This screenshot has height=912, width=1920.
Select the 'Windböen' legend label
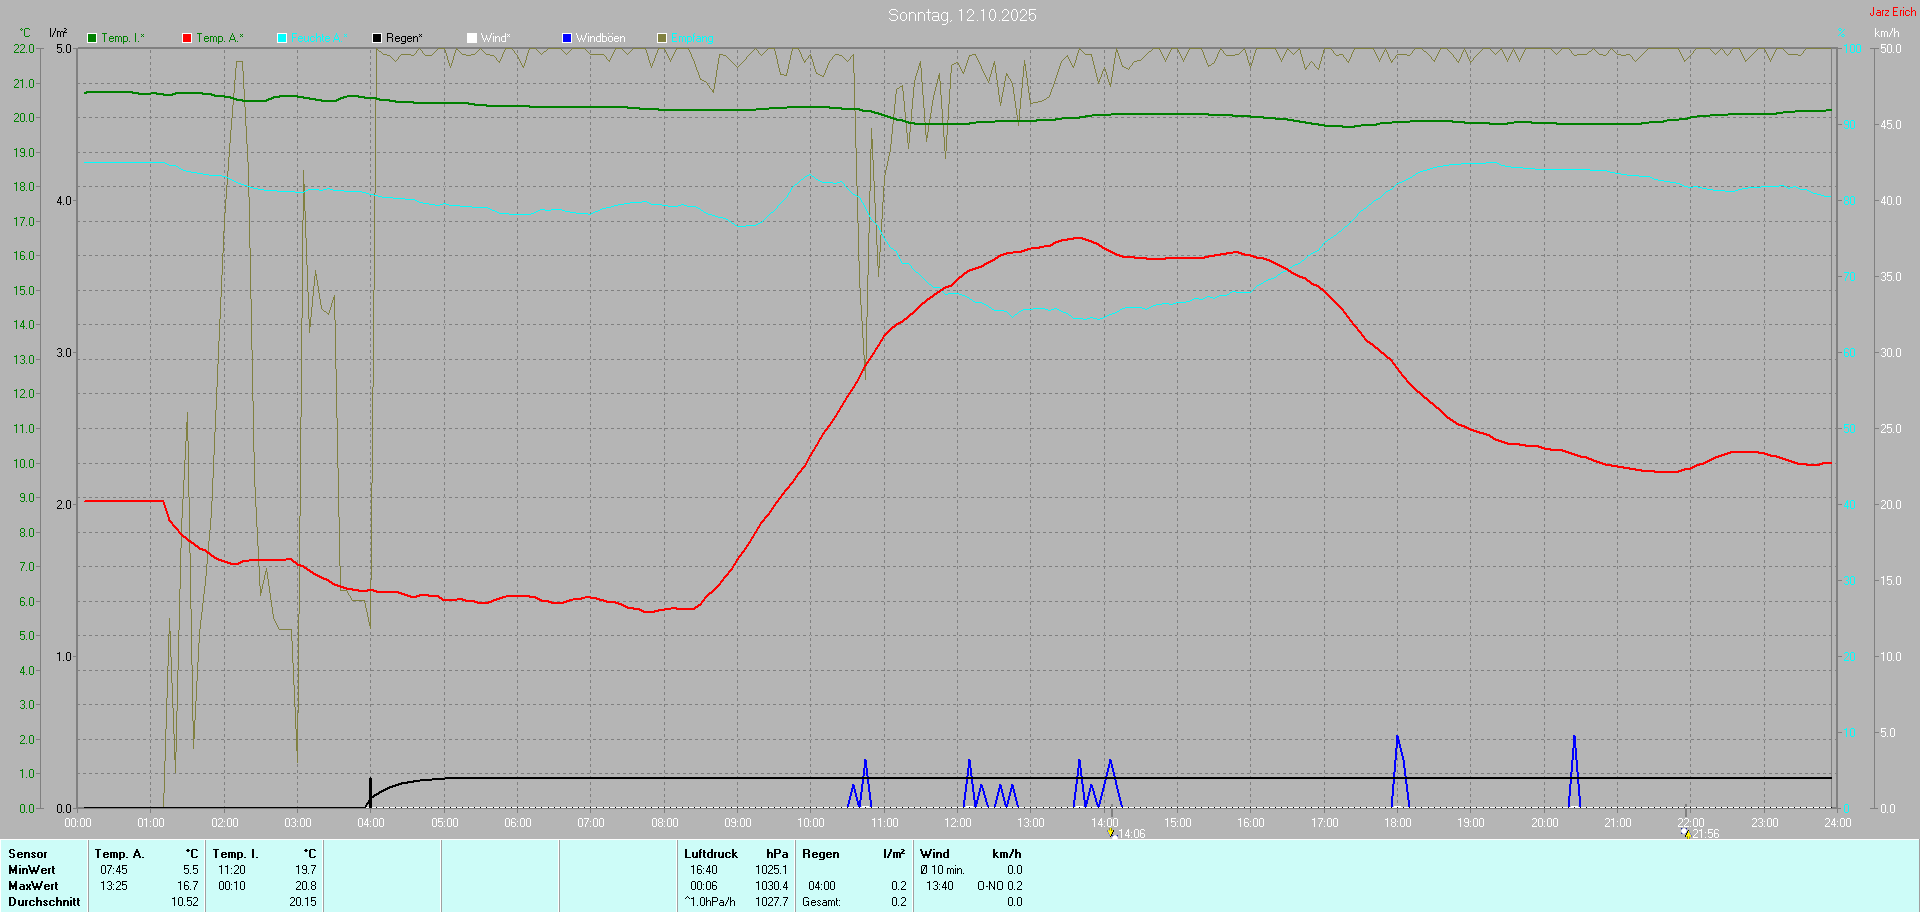(x=600, y=38)
